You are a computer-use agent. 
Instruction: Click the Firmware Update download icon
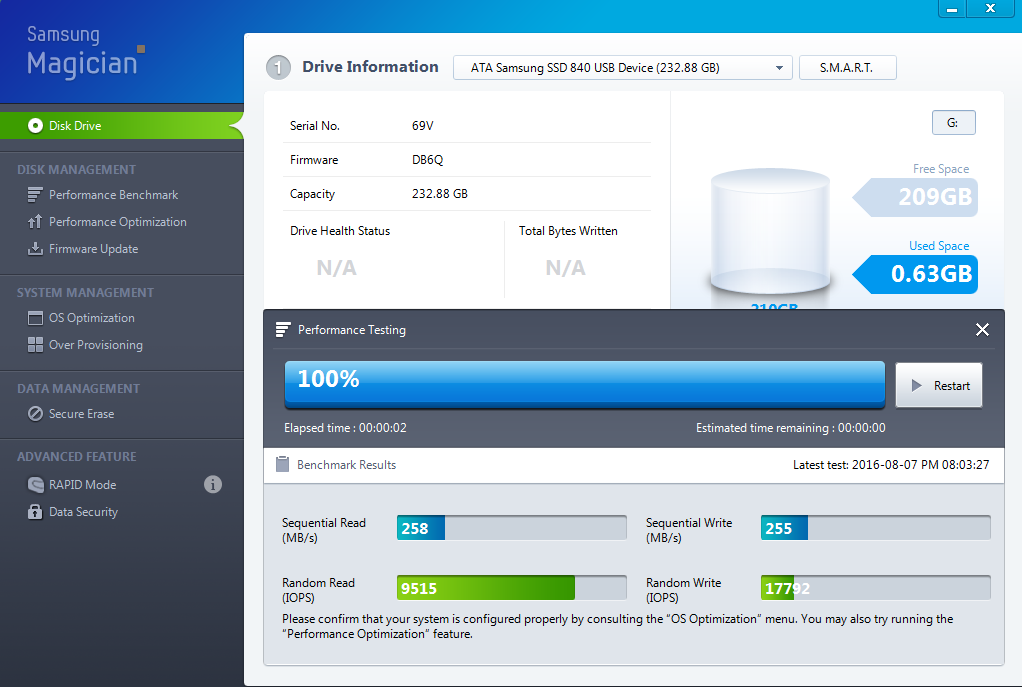(x=35, y=249)
